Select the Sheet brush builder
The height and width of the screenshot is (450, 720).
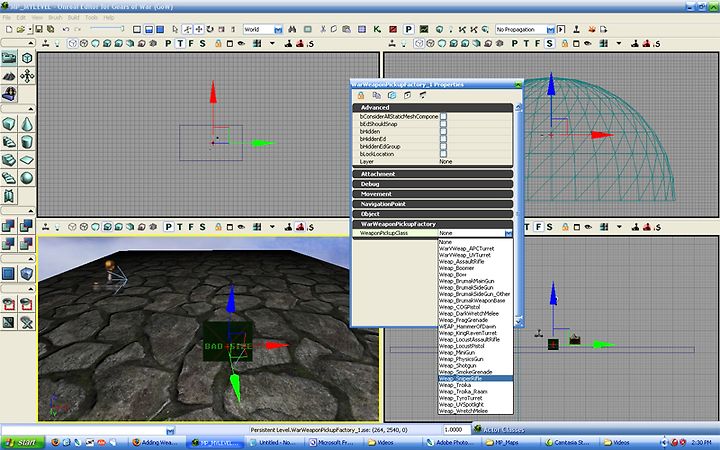coord(27,160)
